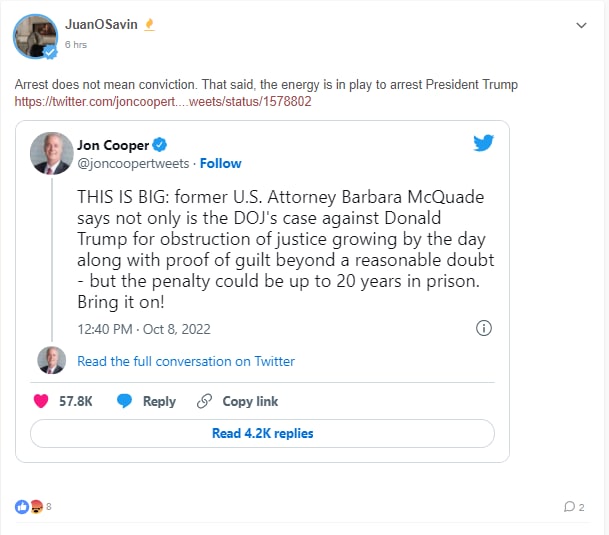Open JuanOSavin's profile avatar

[35, 36]
